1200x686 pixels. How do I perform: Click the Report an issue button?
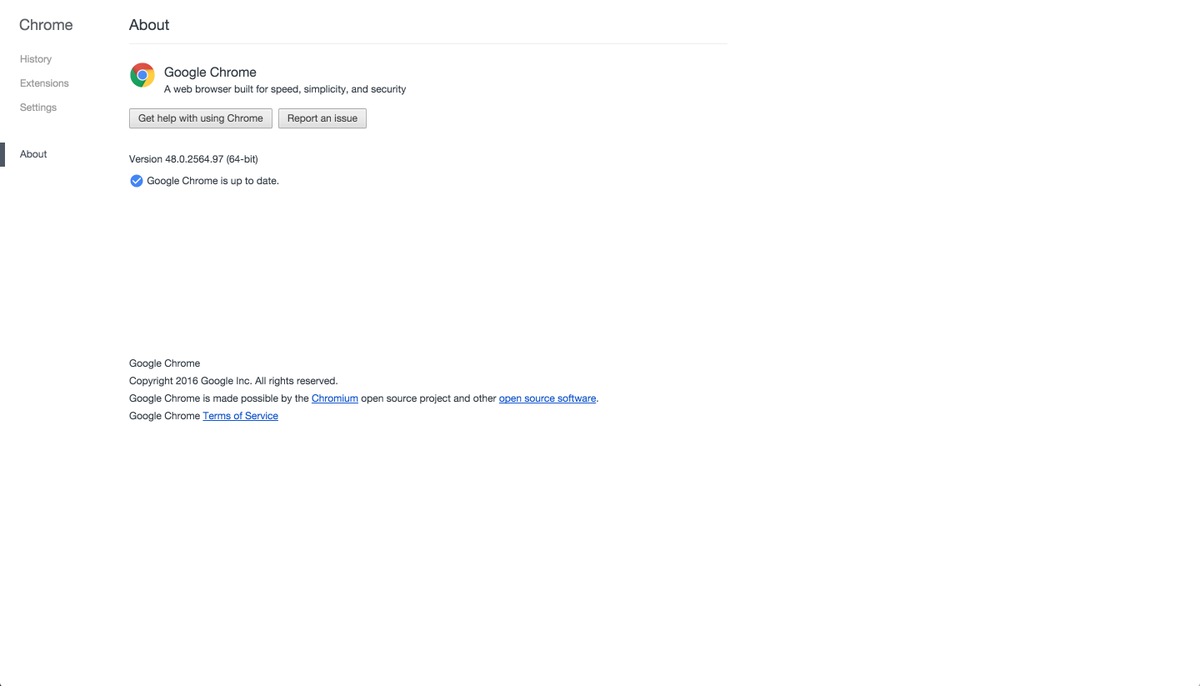[x=322, y=118]
